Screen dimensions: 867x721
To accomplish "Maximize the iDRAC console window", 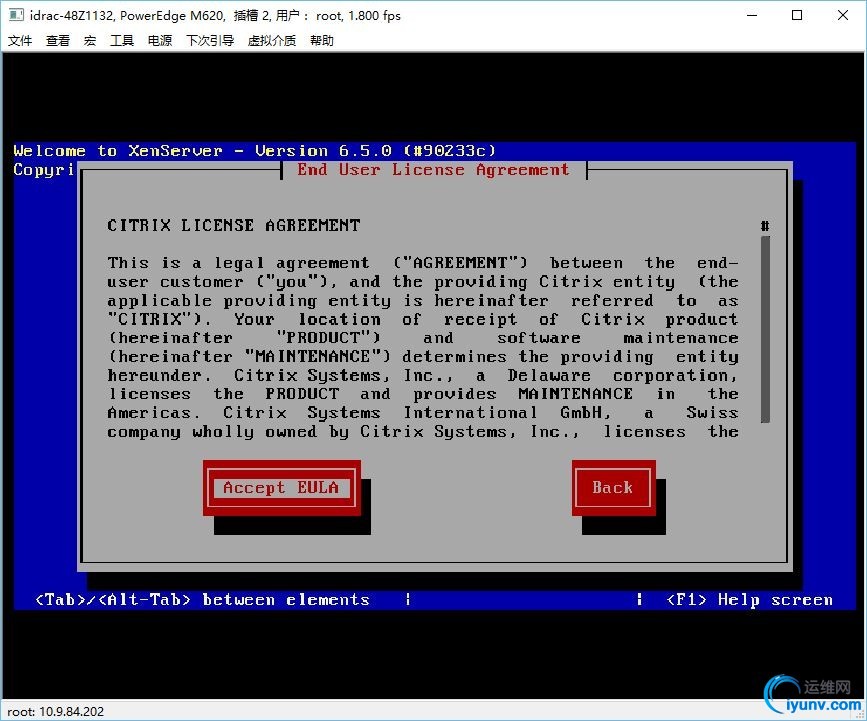I will (x=797, y=15).
